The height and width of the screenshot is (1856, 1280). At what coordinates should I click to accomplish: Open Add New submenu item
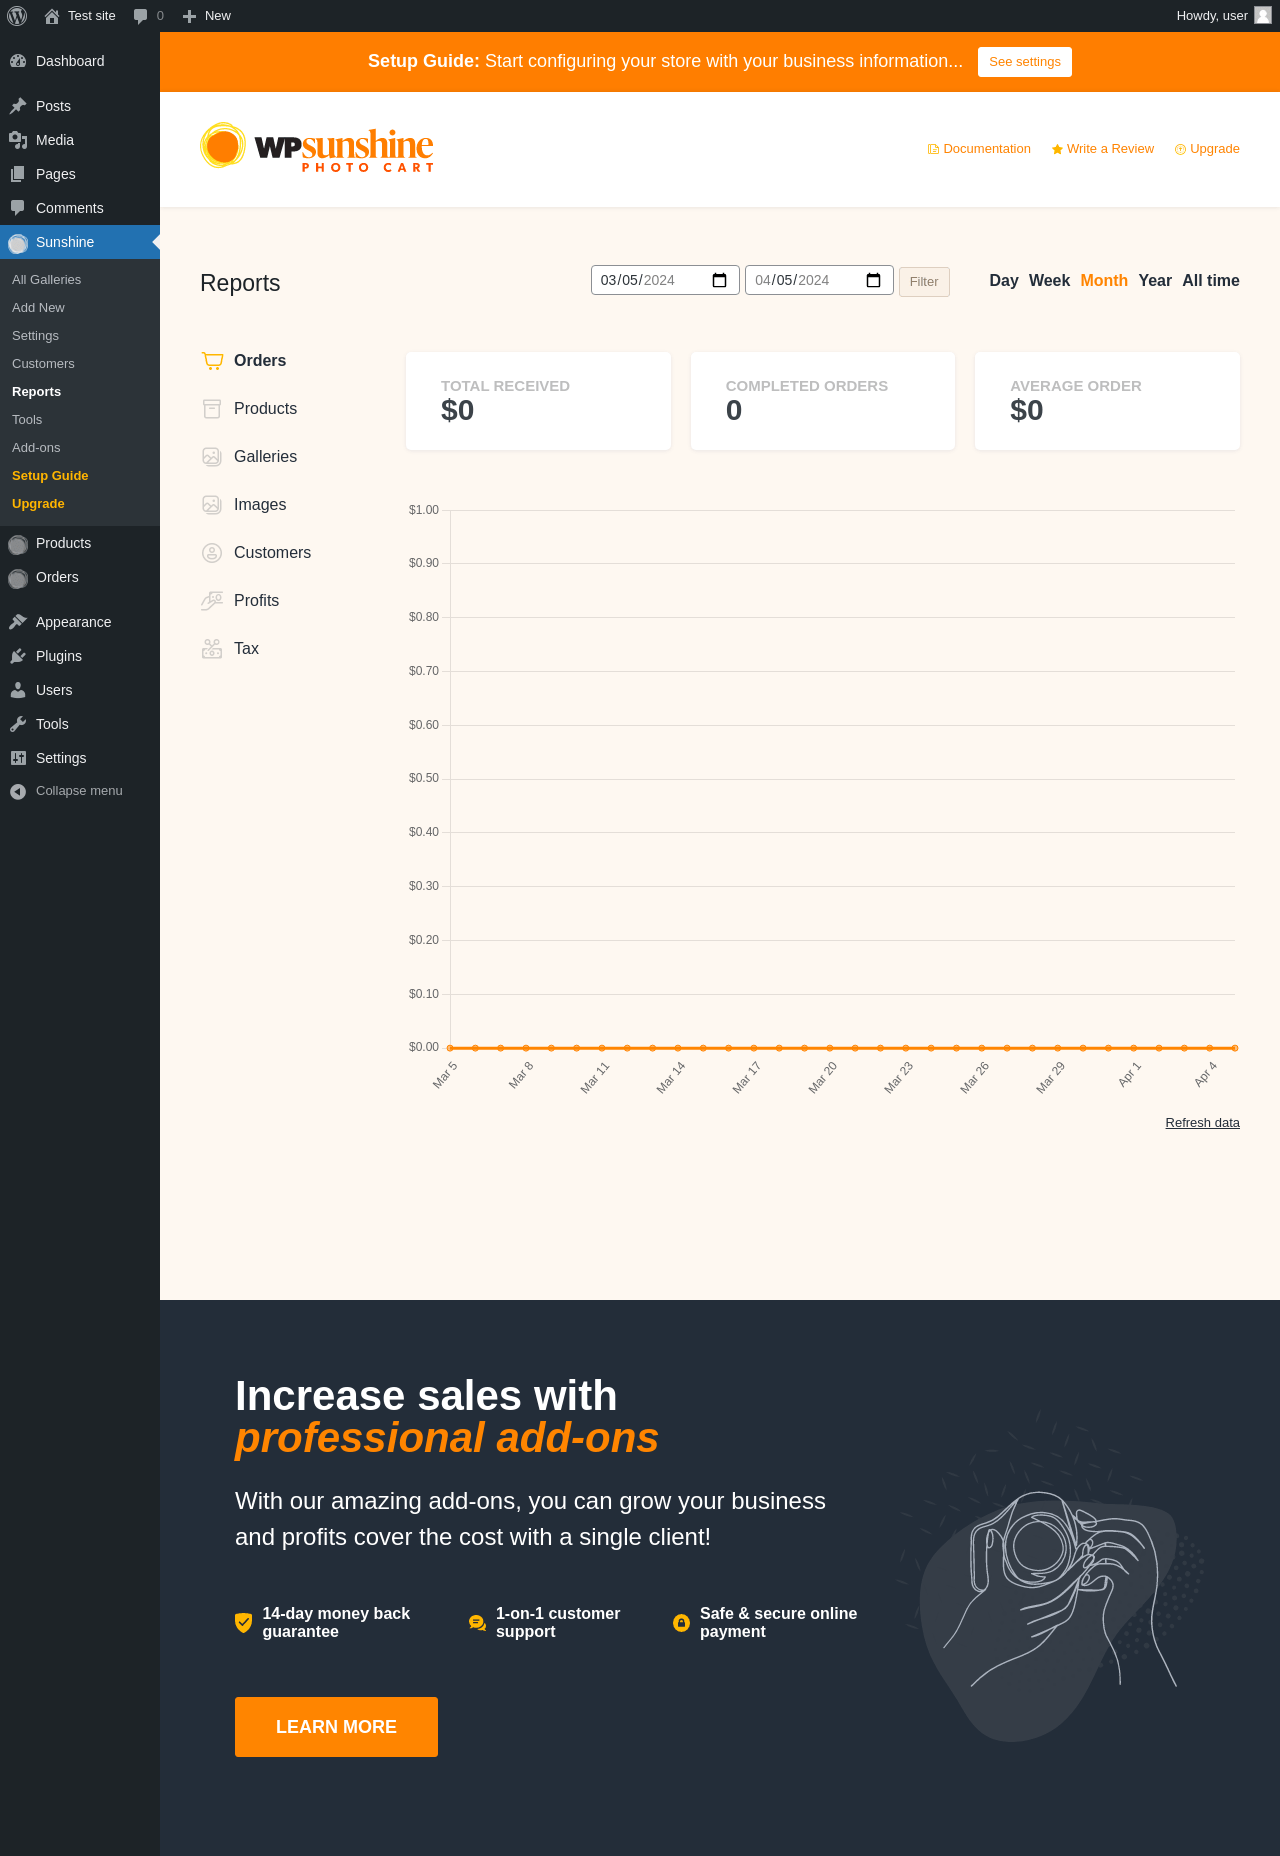(x=80, y=308)
